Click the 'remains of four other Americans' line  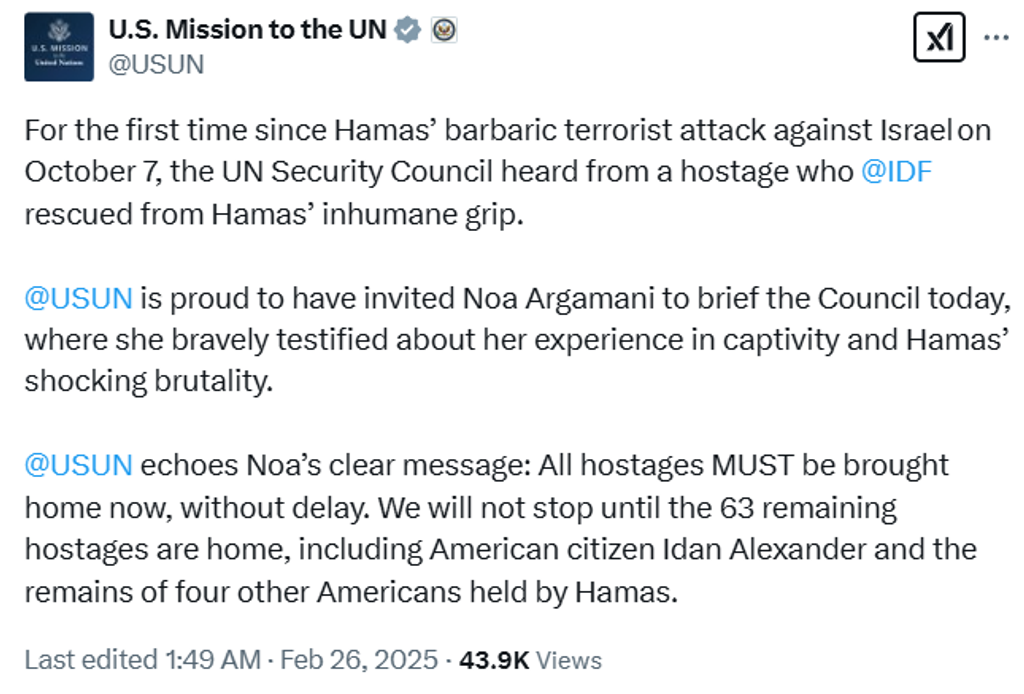click(x=351, y=592)
